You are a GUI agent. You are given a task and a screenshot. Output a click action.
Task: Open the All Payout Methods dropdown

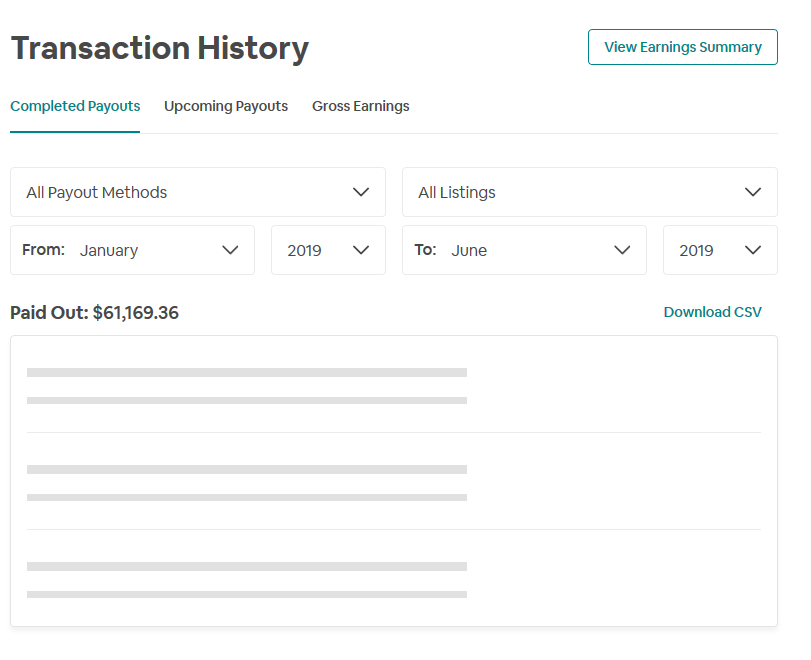198,192
